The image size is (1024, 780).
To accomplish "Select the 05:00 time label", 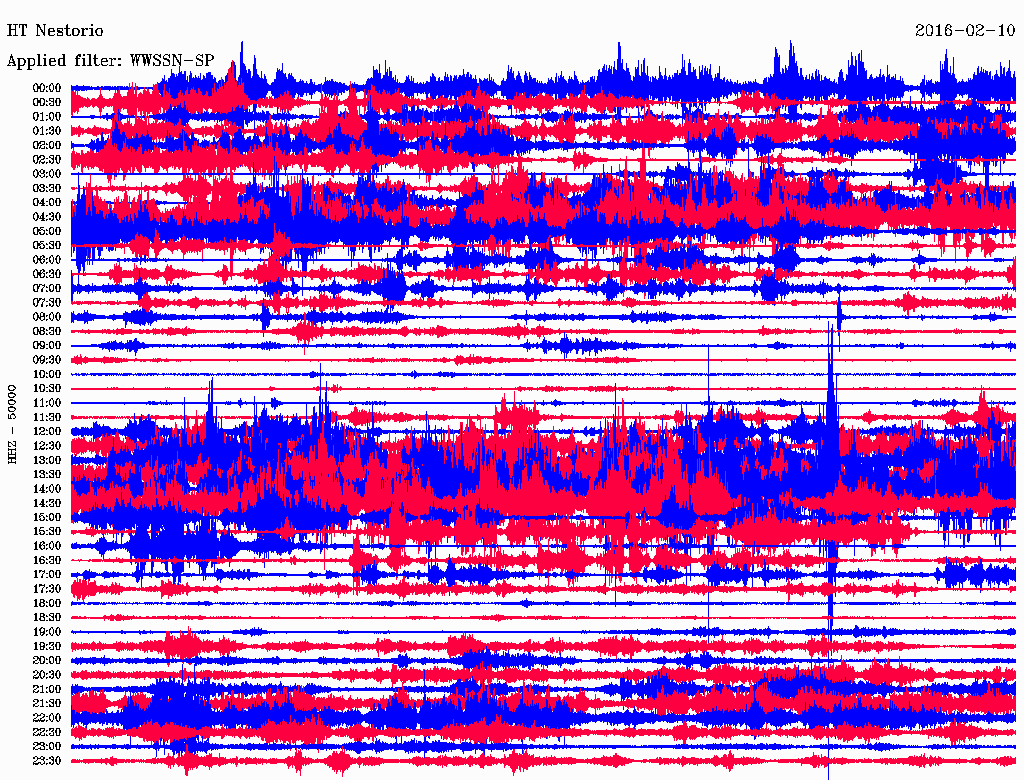I will click(x=47, y=231).
